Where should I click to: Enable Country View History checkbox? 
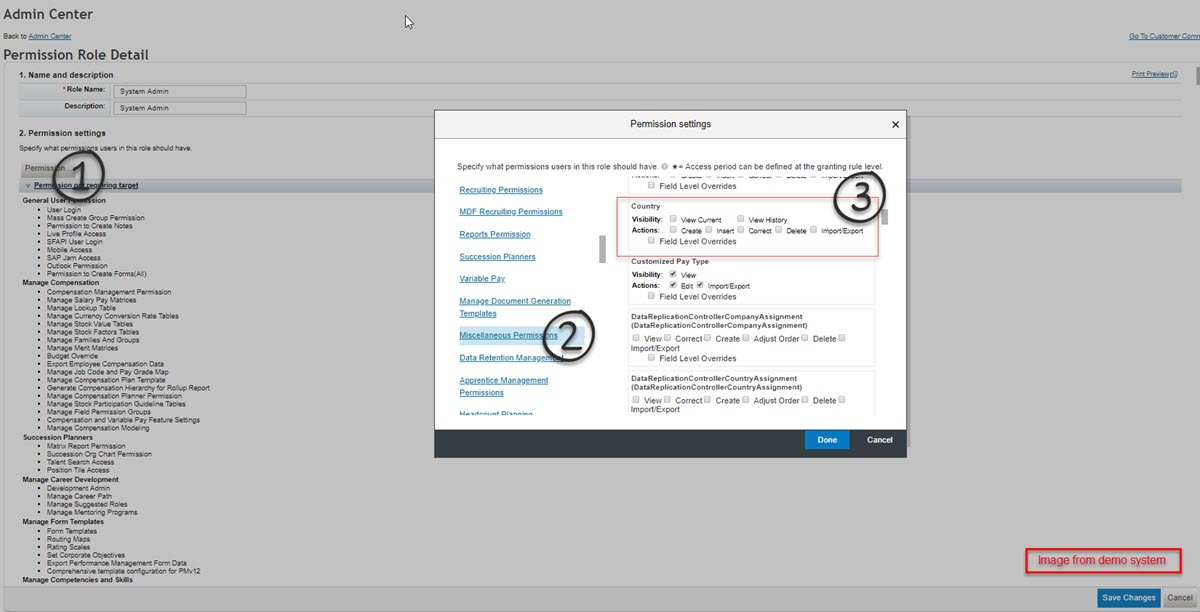click(x=741, y=218)
